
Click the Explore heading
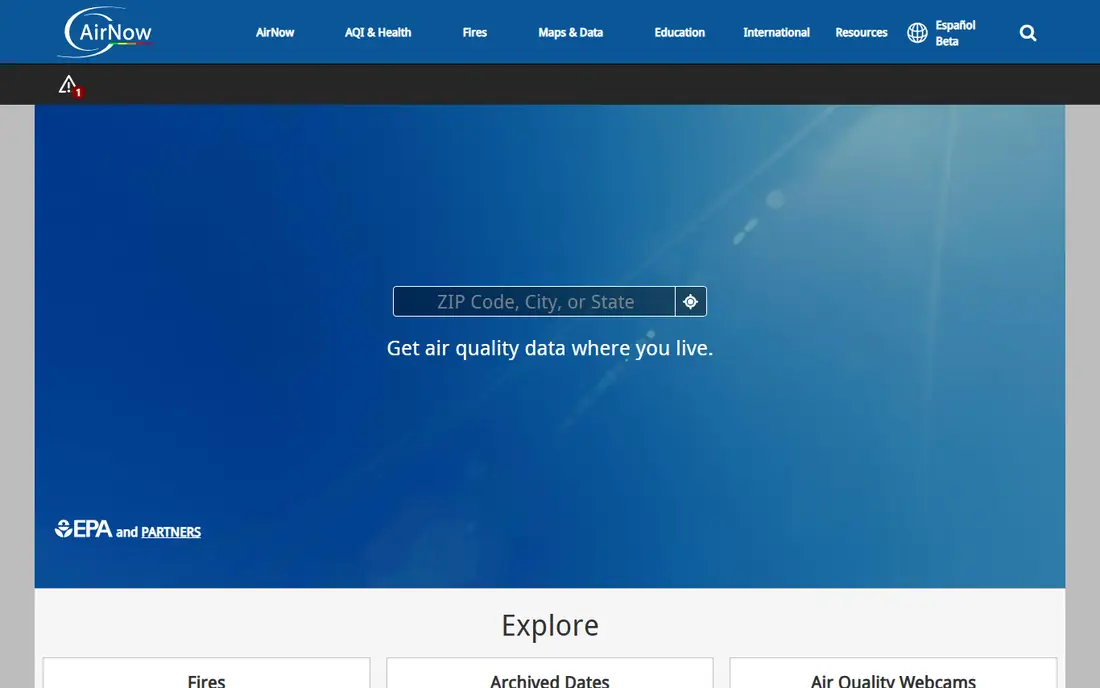click(550, 626)
